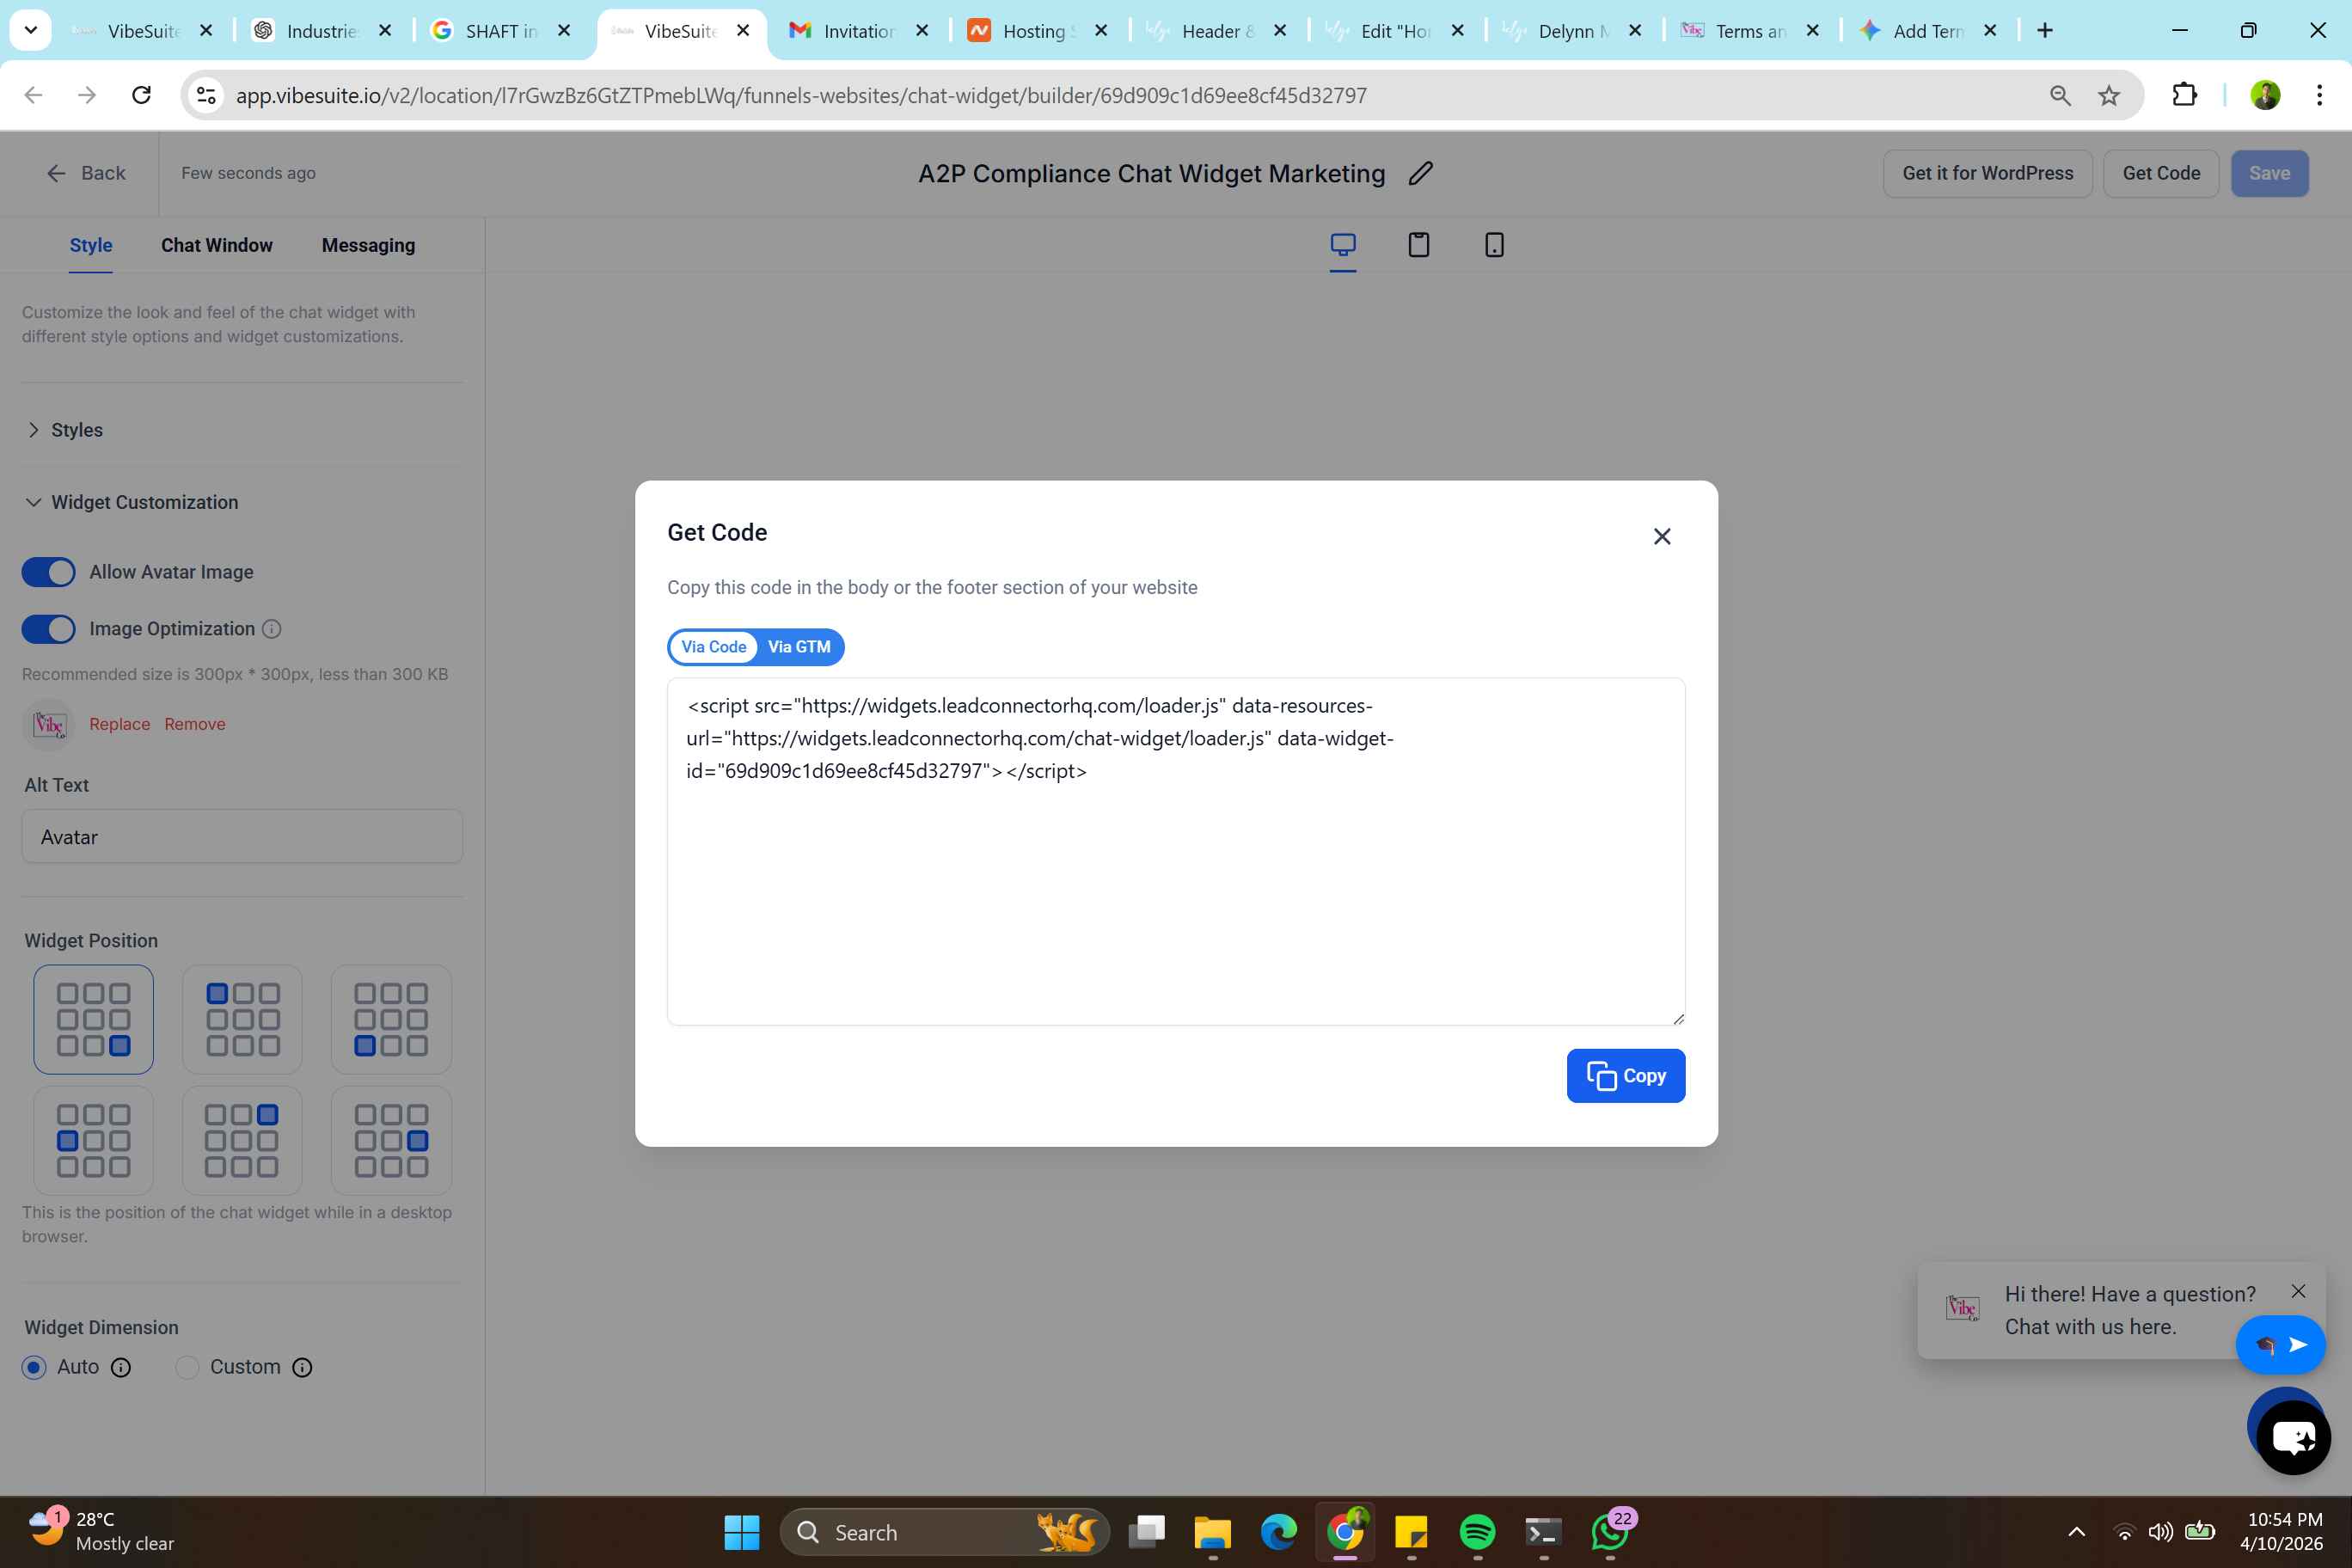Switch to desktop preview
This screenshot has height=1568, width=2352.
tap(1343, 245)
